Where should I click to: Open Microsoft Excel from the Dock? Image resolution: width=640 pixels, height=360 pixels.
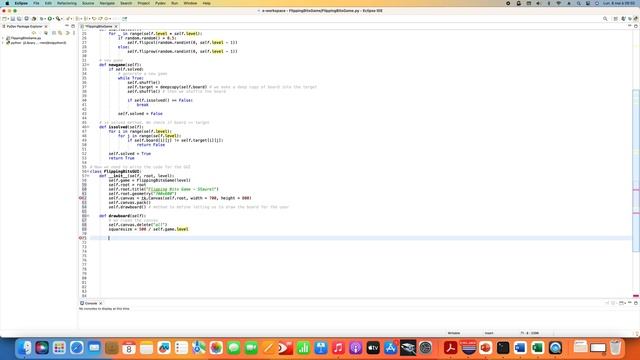tap(538, 348)
